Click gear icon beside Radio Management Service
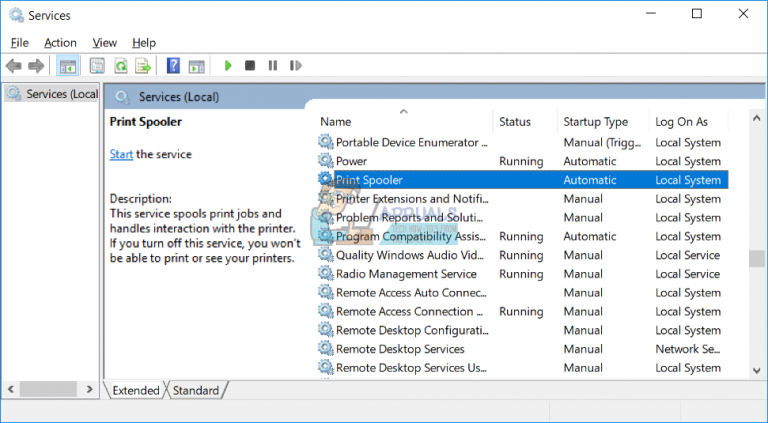 point(325,273)
